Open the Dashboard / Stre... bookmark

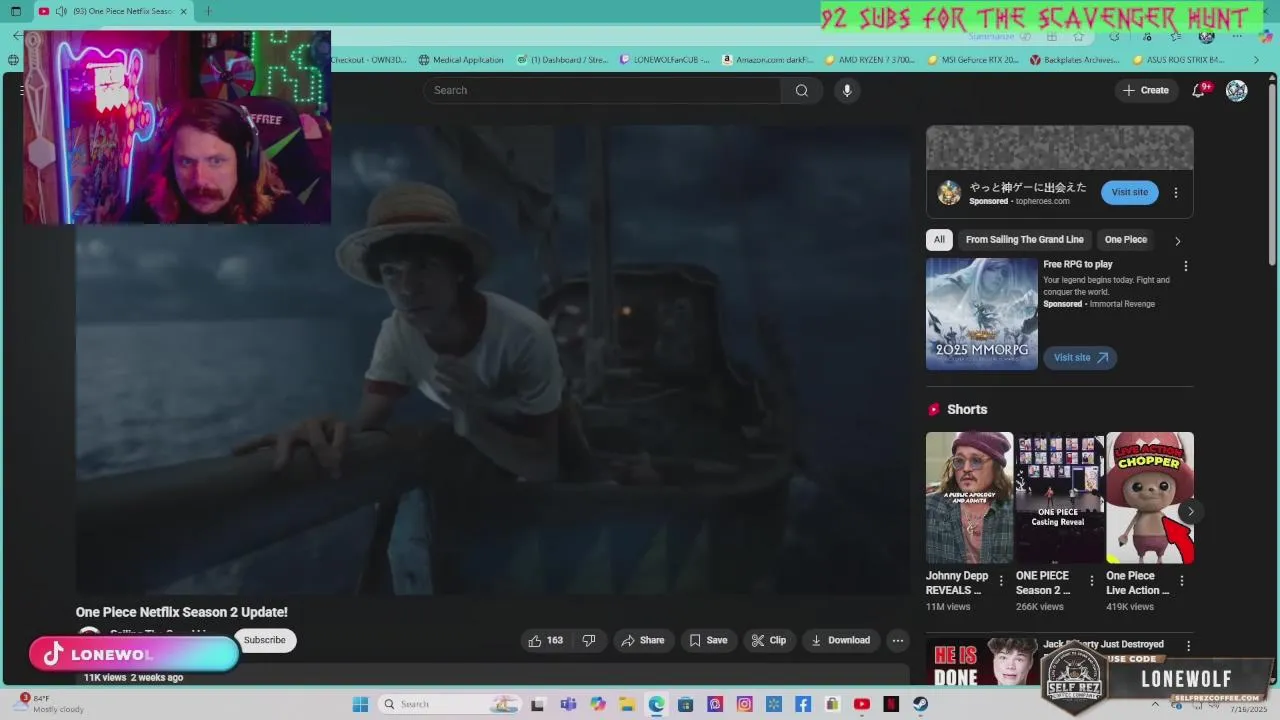coord(563,60)
